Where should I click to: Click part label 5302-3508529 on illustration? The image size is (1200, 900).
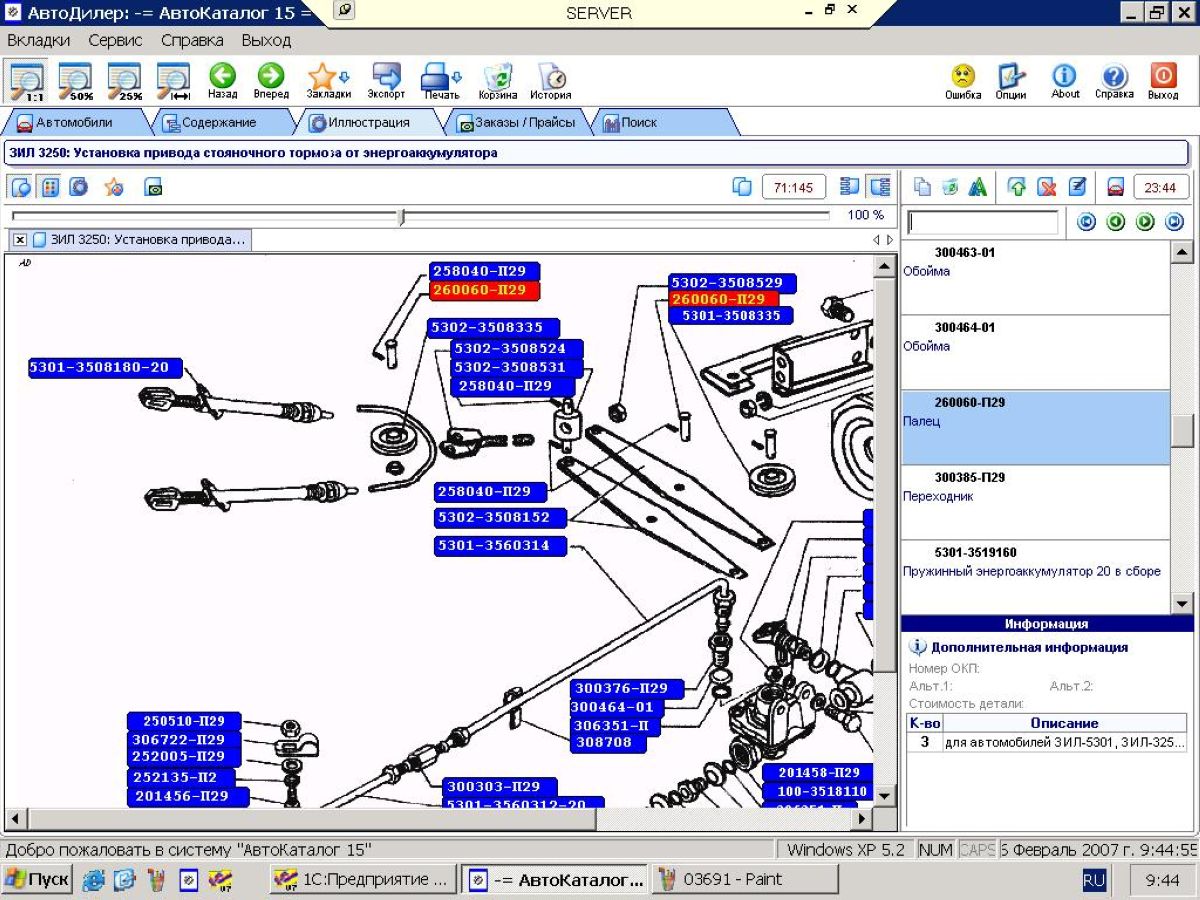point(733,283)
